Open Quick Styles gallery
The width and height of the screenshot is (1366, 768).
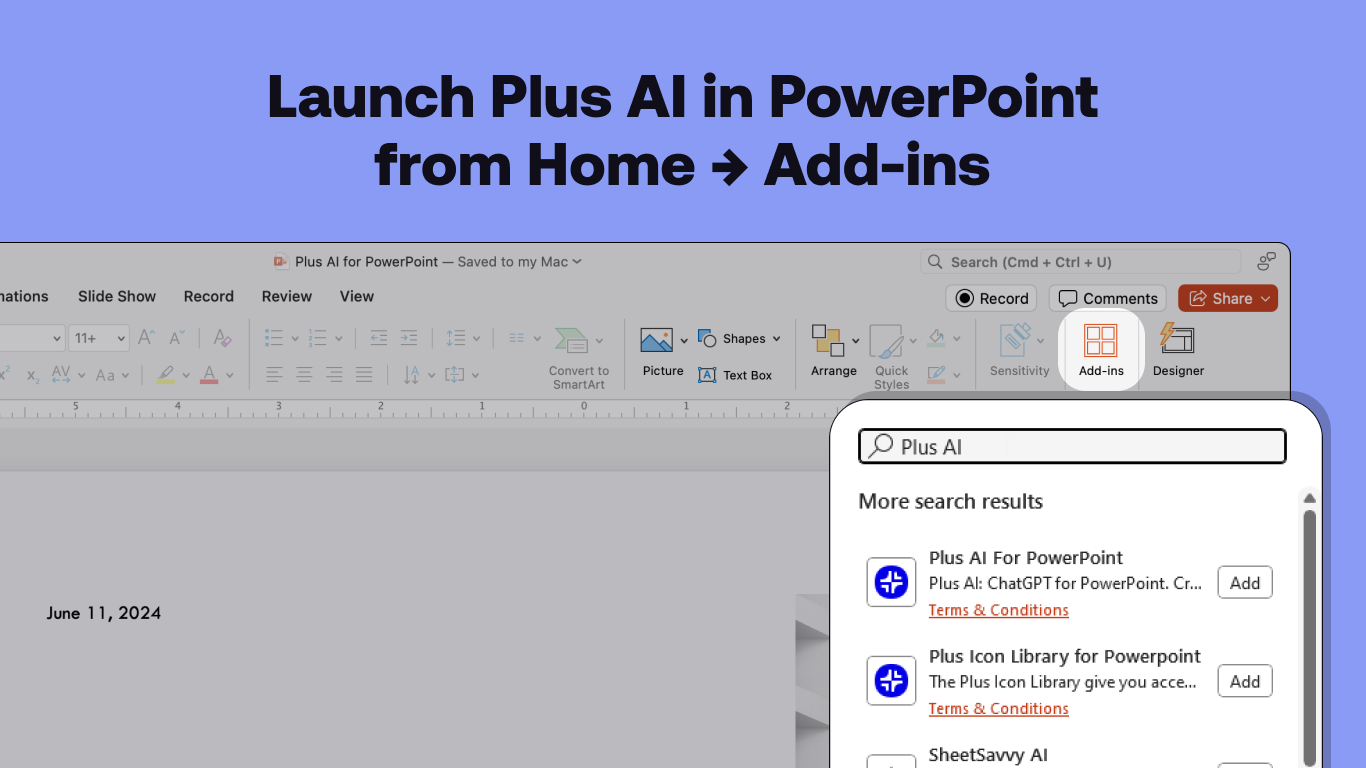pyautogui.click(x=891, y=356)
